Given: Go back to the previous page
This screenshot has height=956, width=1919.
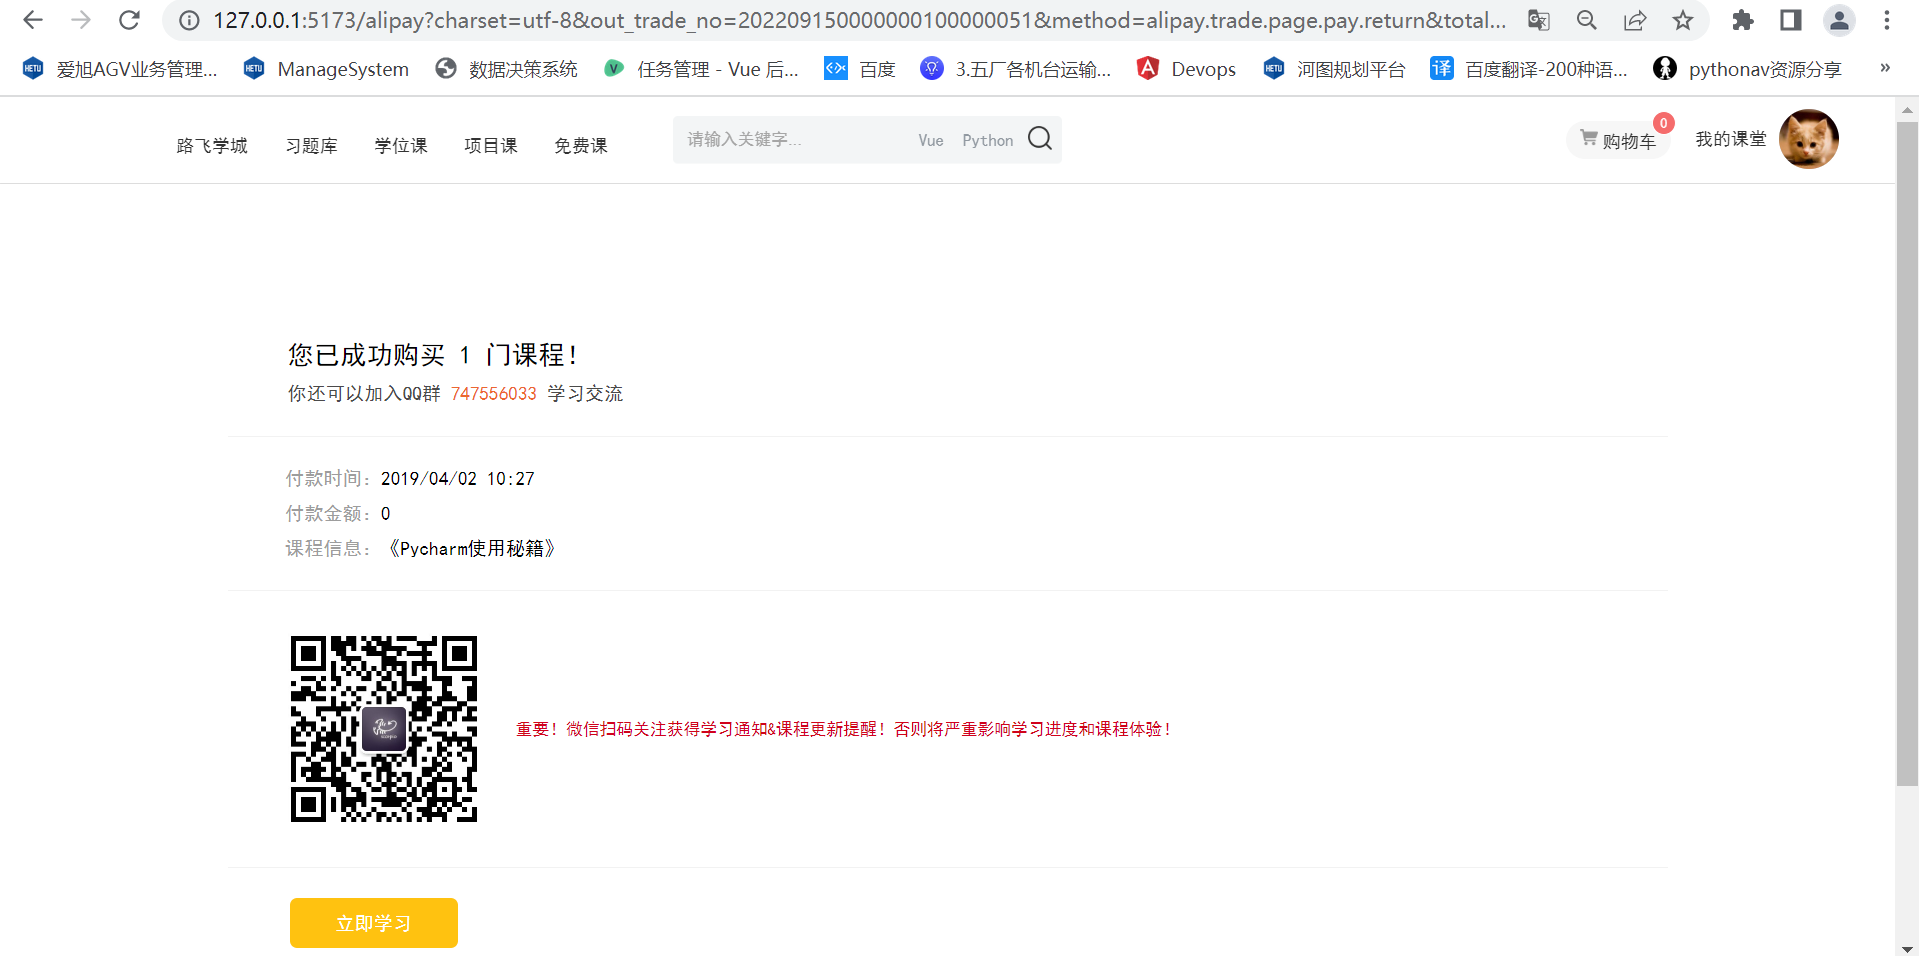Looking at the screenshot, I should point(33,20).
